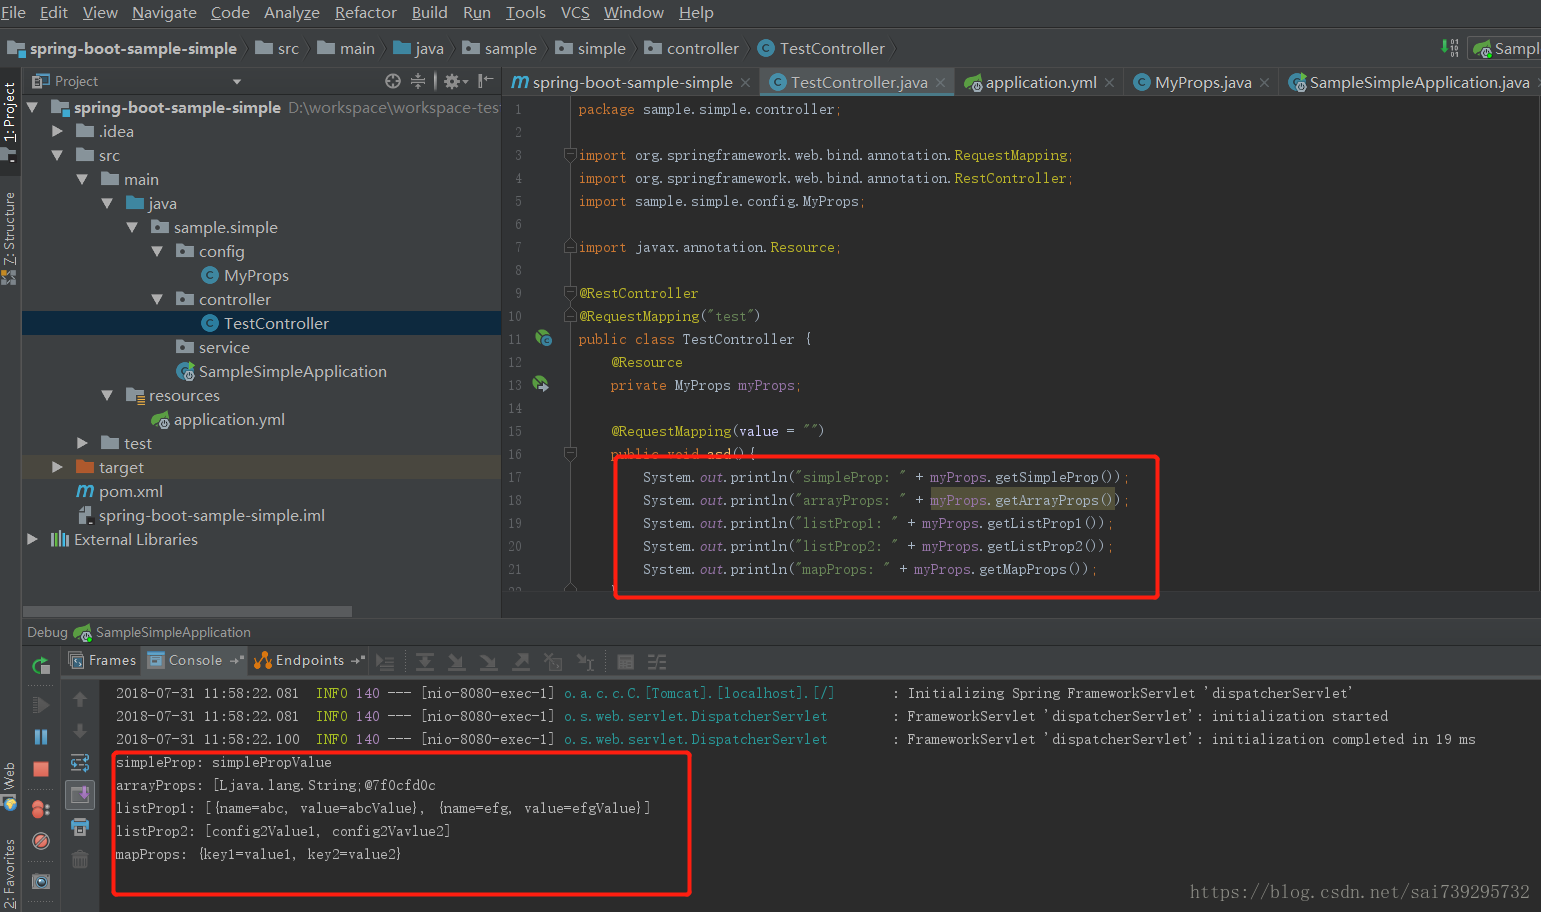
Task: Open Structure tool window
Action: 9,238
